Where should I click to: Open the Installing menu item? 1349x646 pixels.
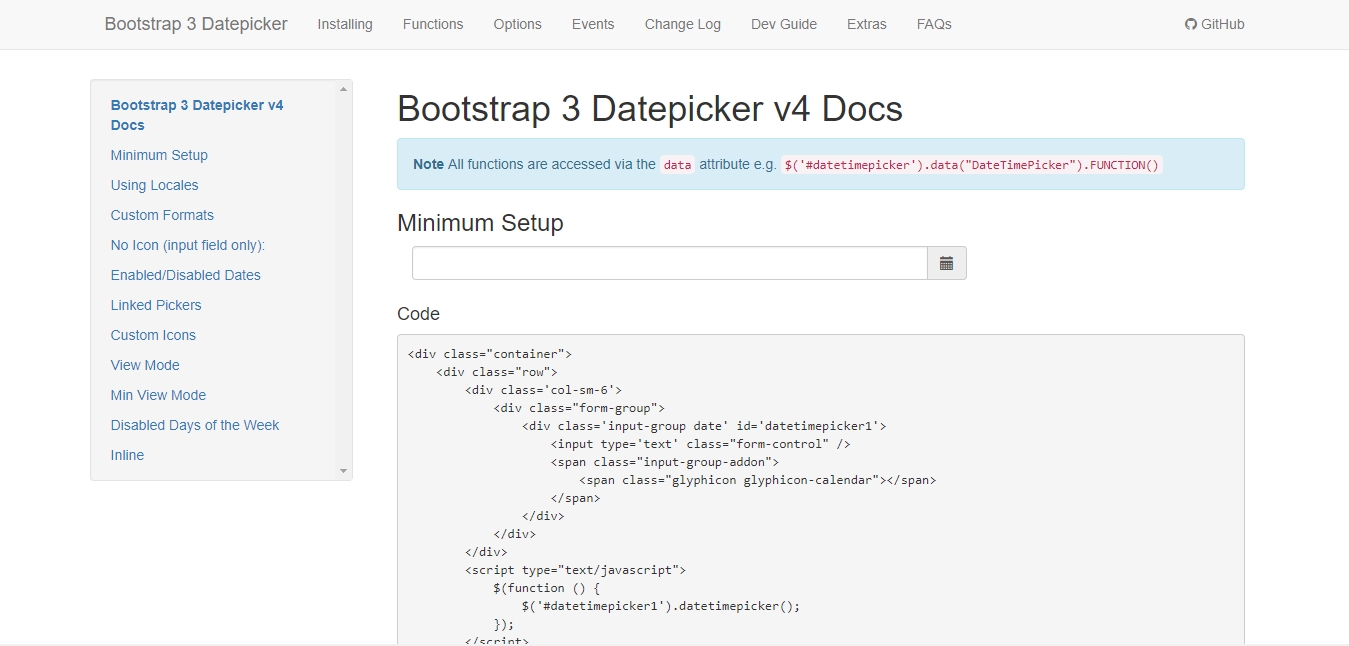(x=345, y=24)
